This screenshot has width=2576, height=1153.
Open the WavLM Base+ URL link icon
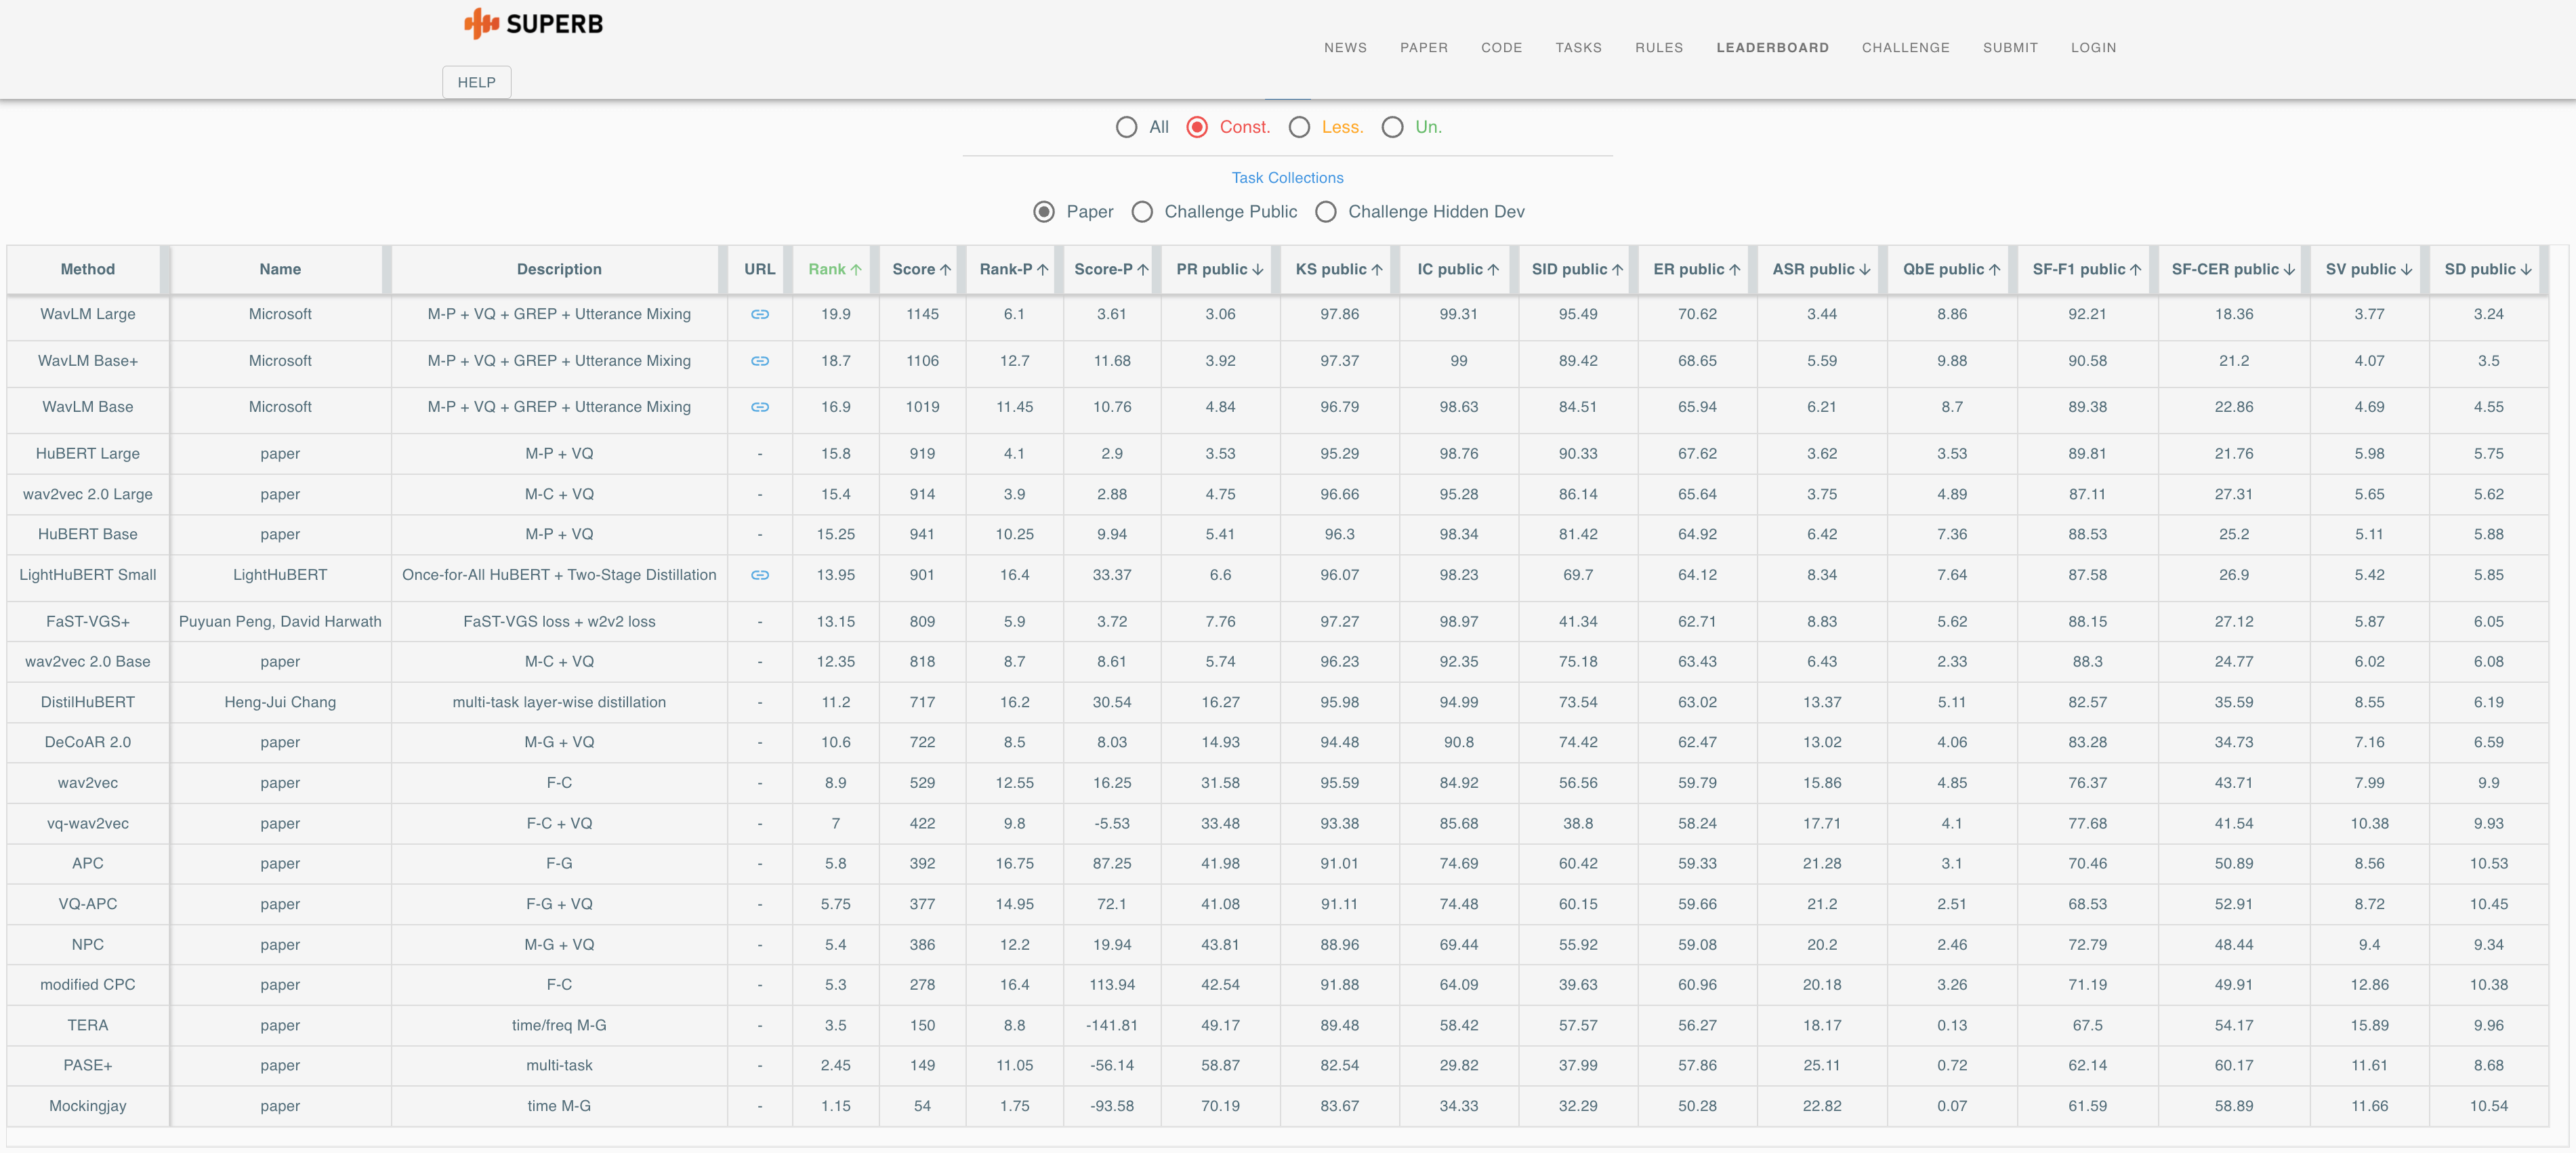point(759,361)
